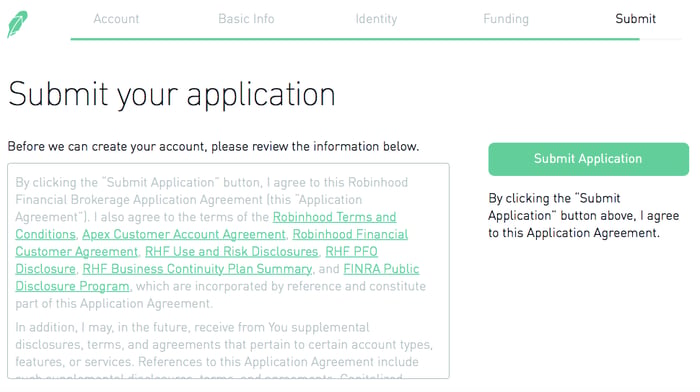Click the green progress bar under tabs
The image size is (700, 392).
[355, 39]
